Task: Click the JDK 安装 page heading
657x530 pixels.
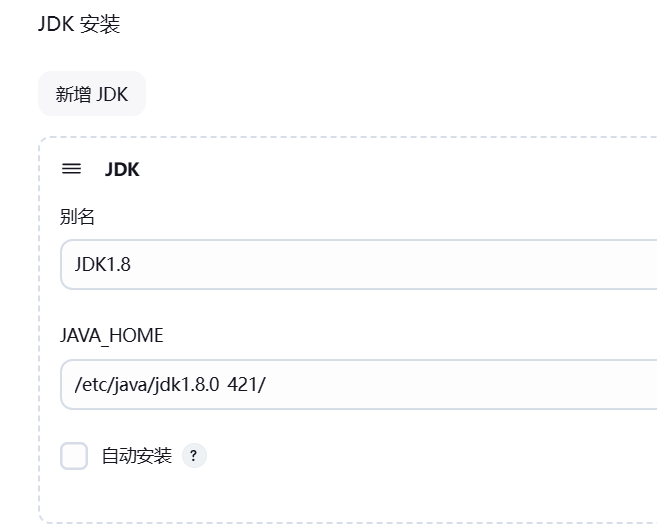Action: pos(79,23)
